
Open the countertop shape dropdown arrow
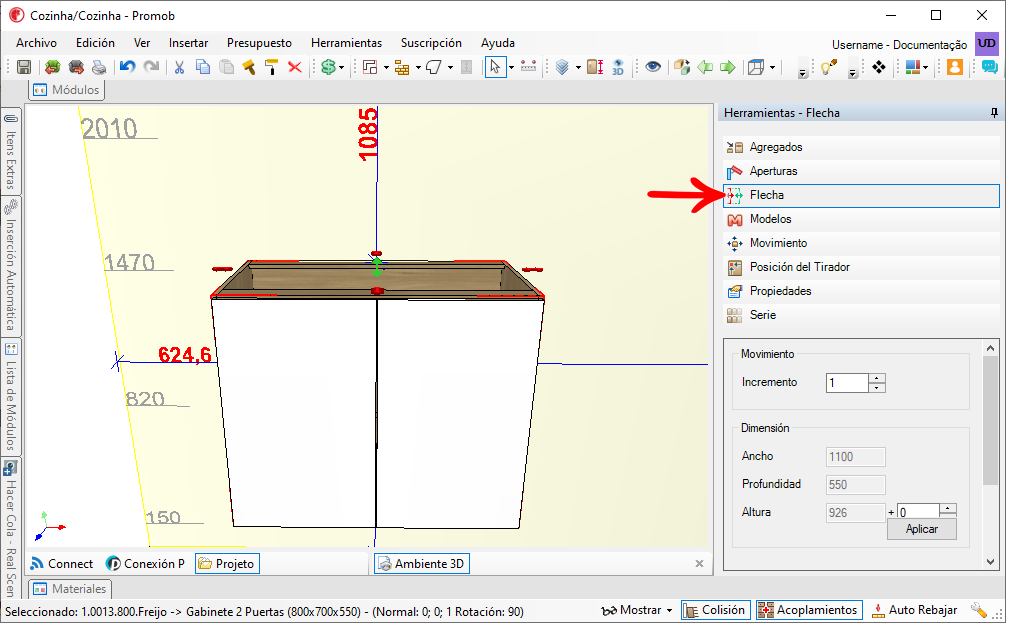[x=450, y=67]
